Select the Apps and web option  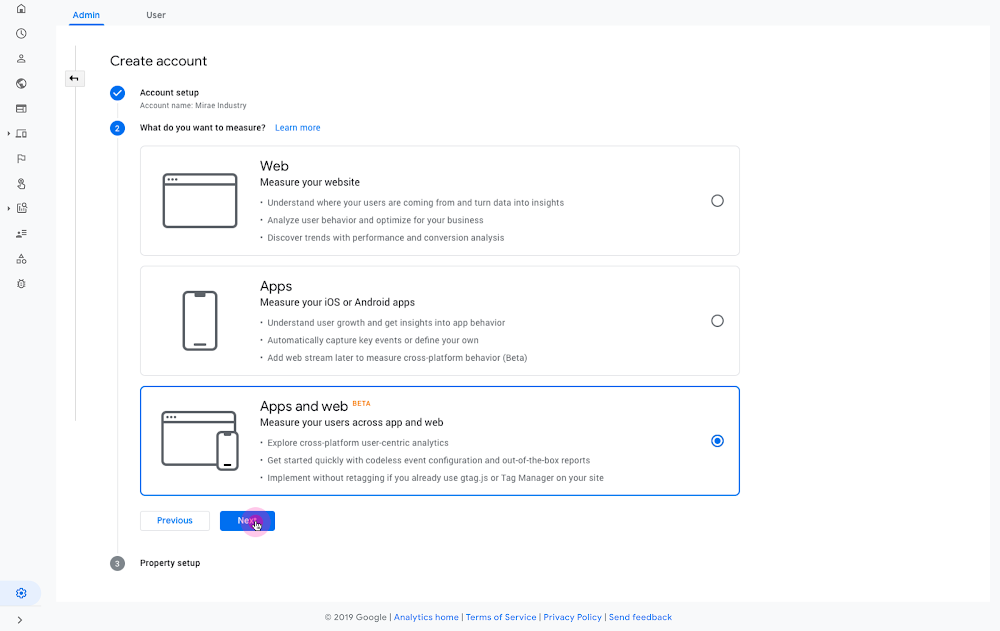click(717, 440)
